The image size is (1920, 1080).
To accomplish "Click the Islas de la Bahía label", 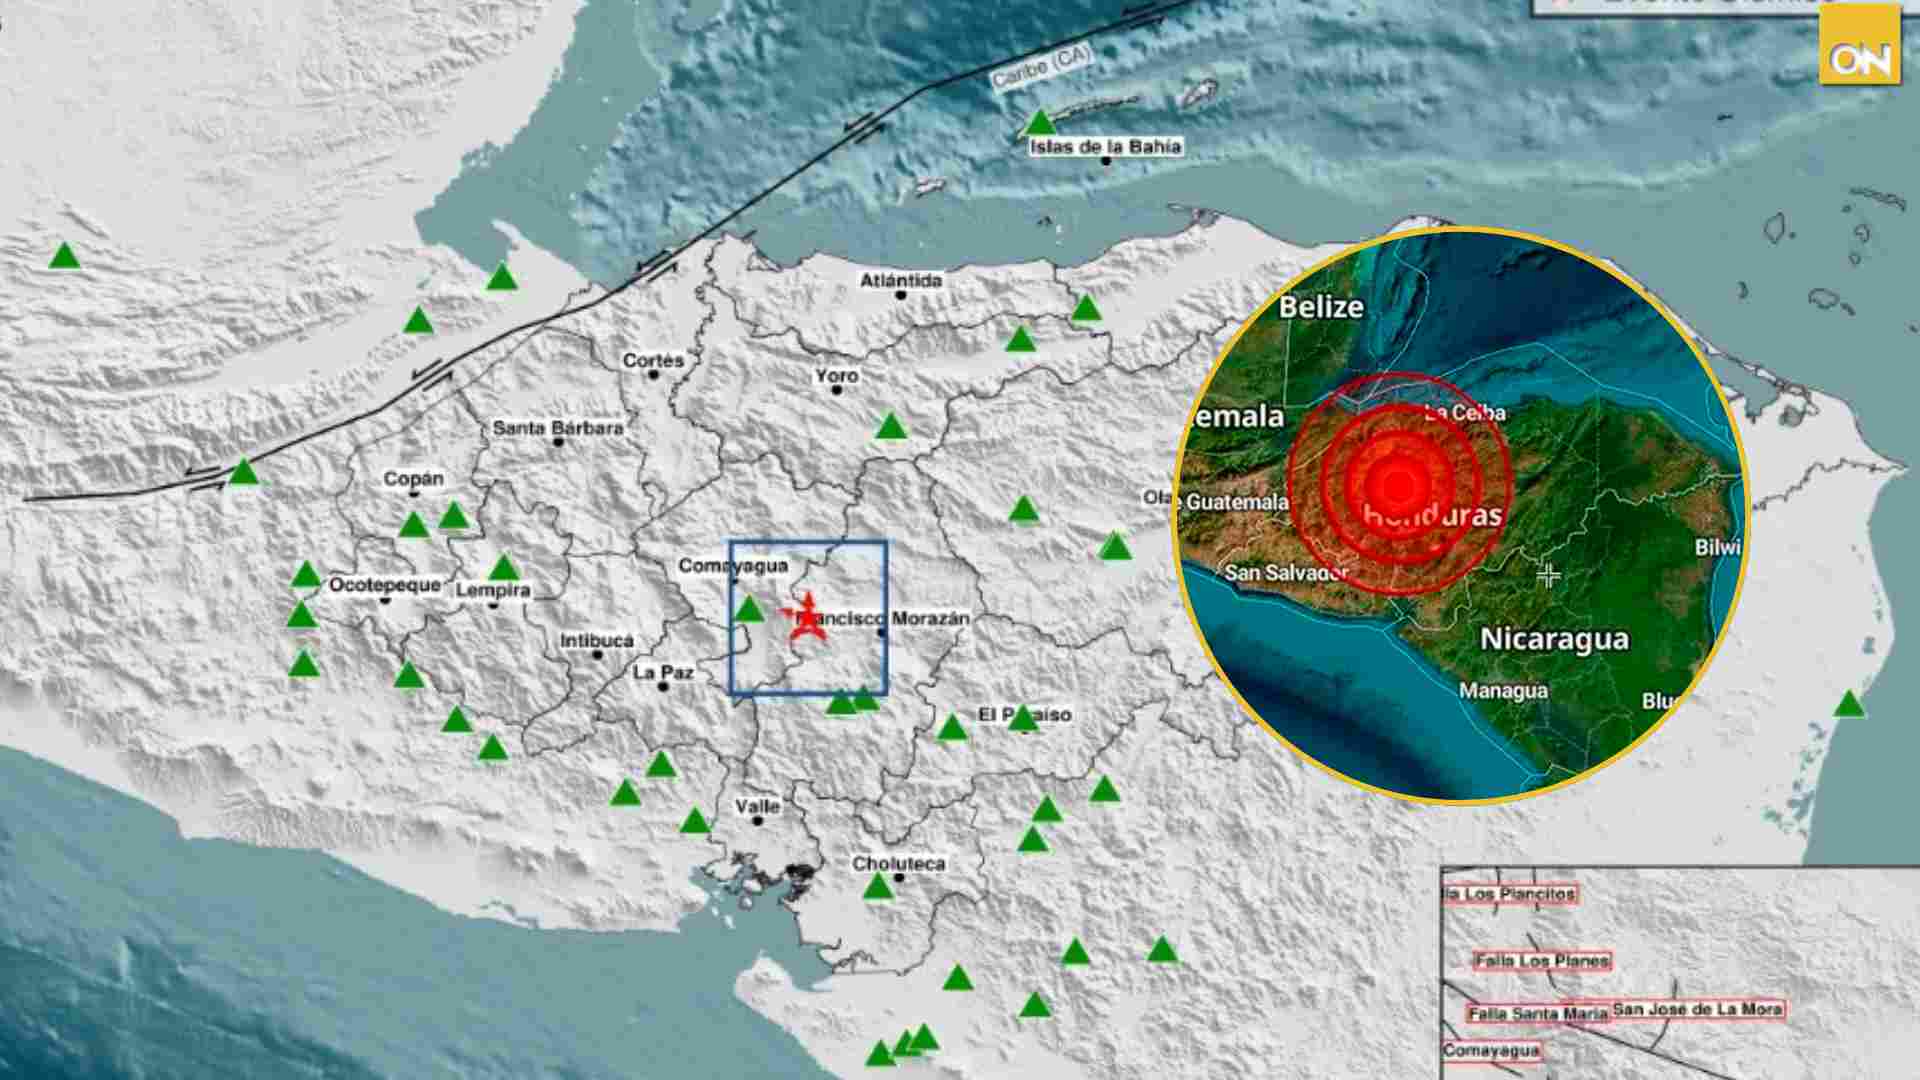I will tap(1105, 147).
